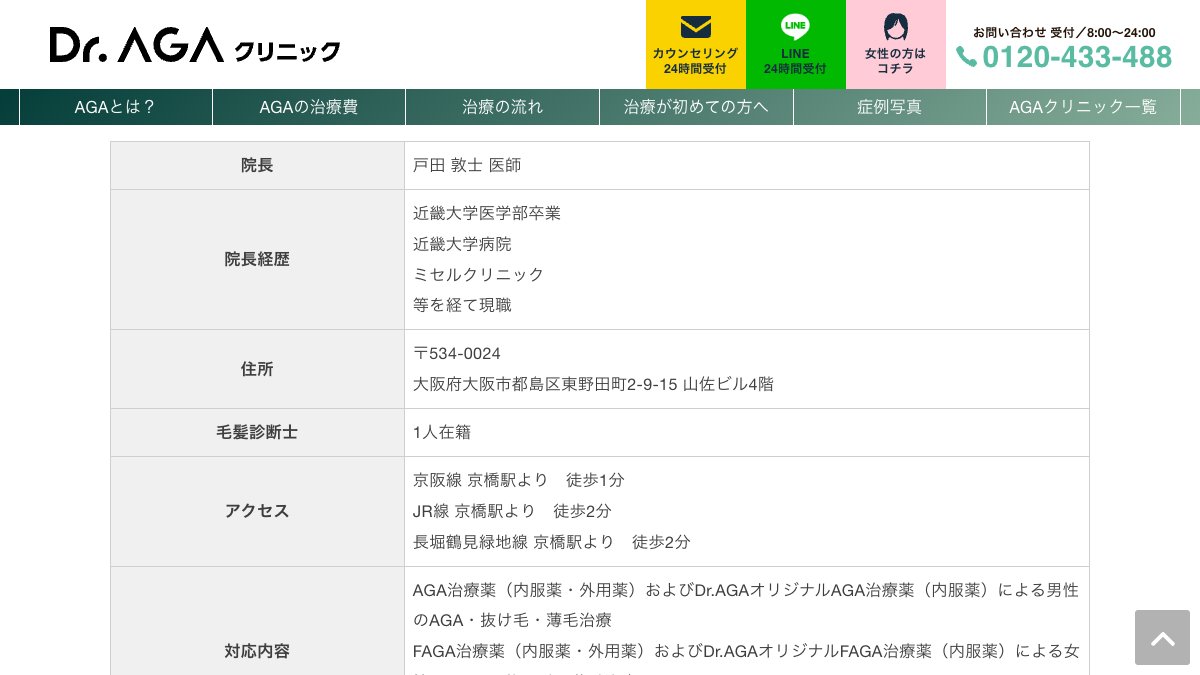Open the 治療が初めての方へ menu item

696,107
